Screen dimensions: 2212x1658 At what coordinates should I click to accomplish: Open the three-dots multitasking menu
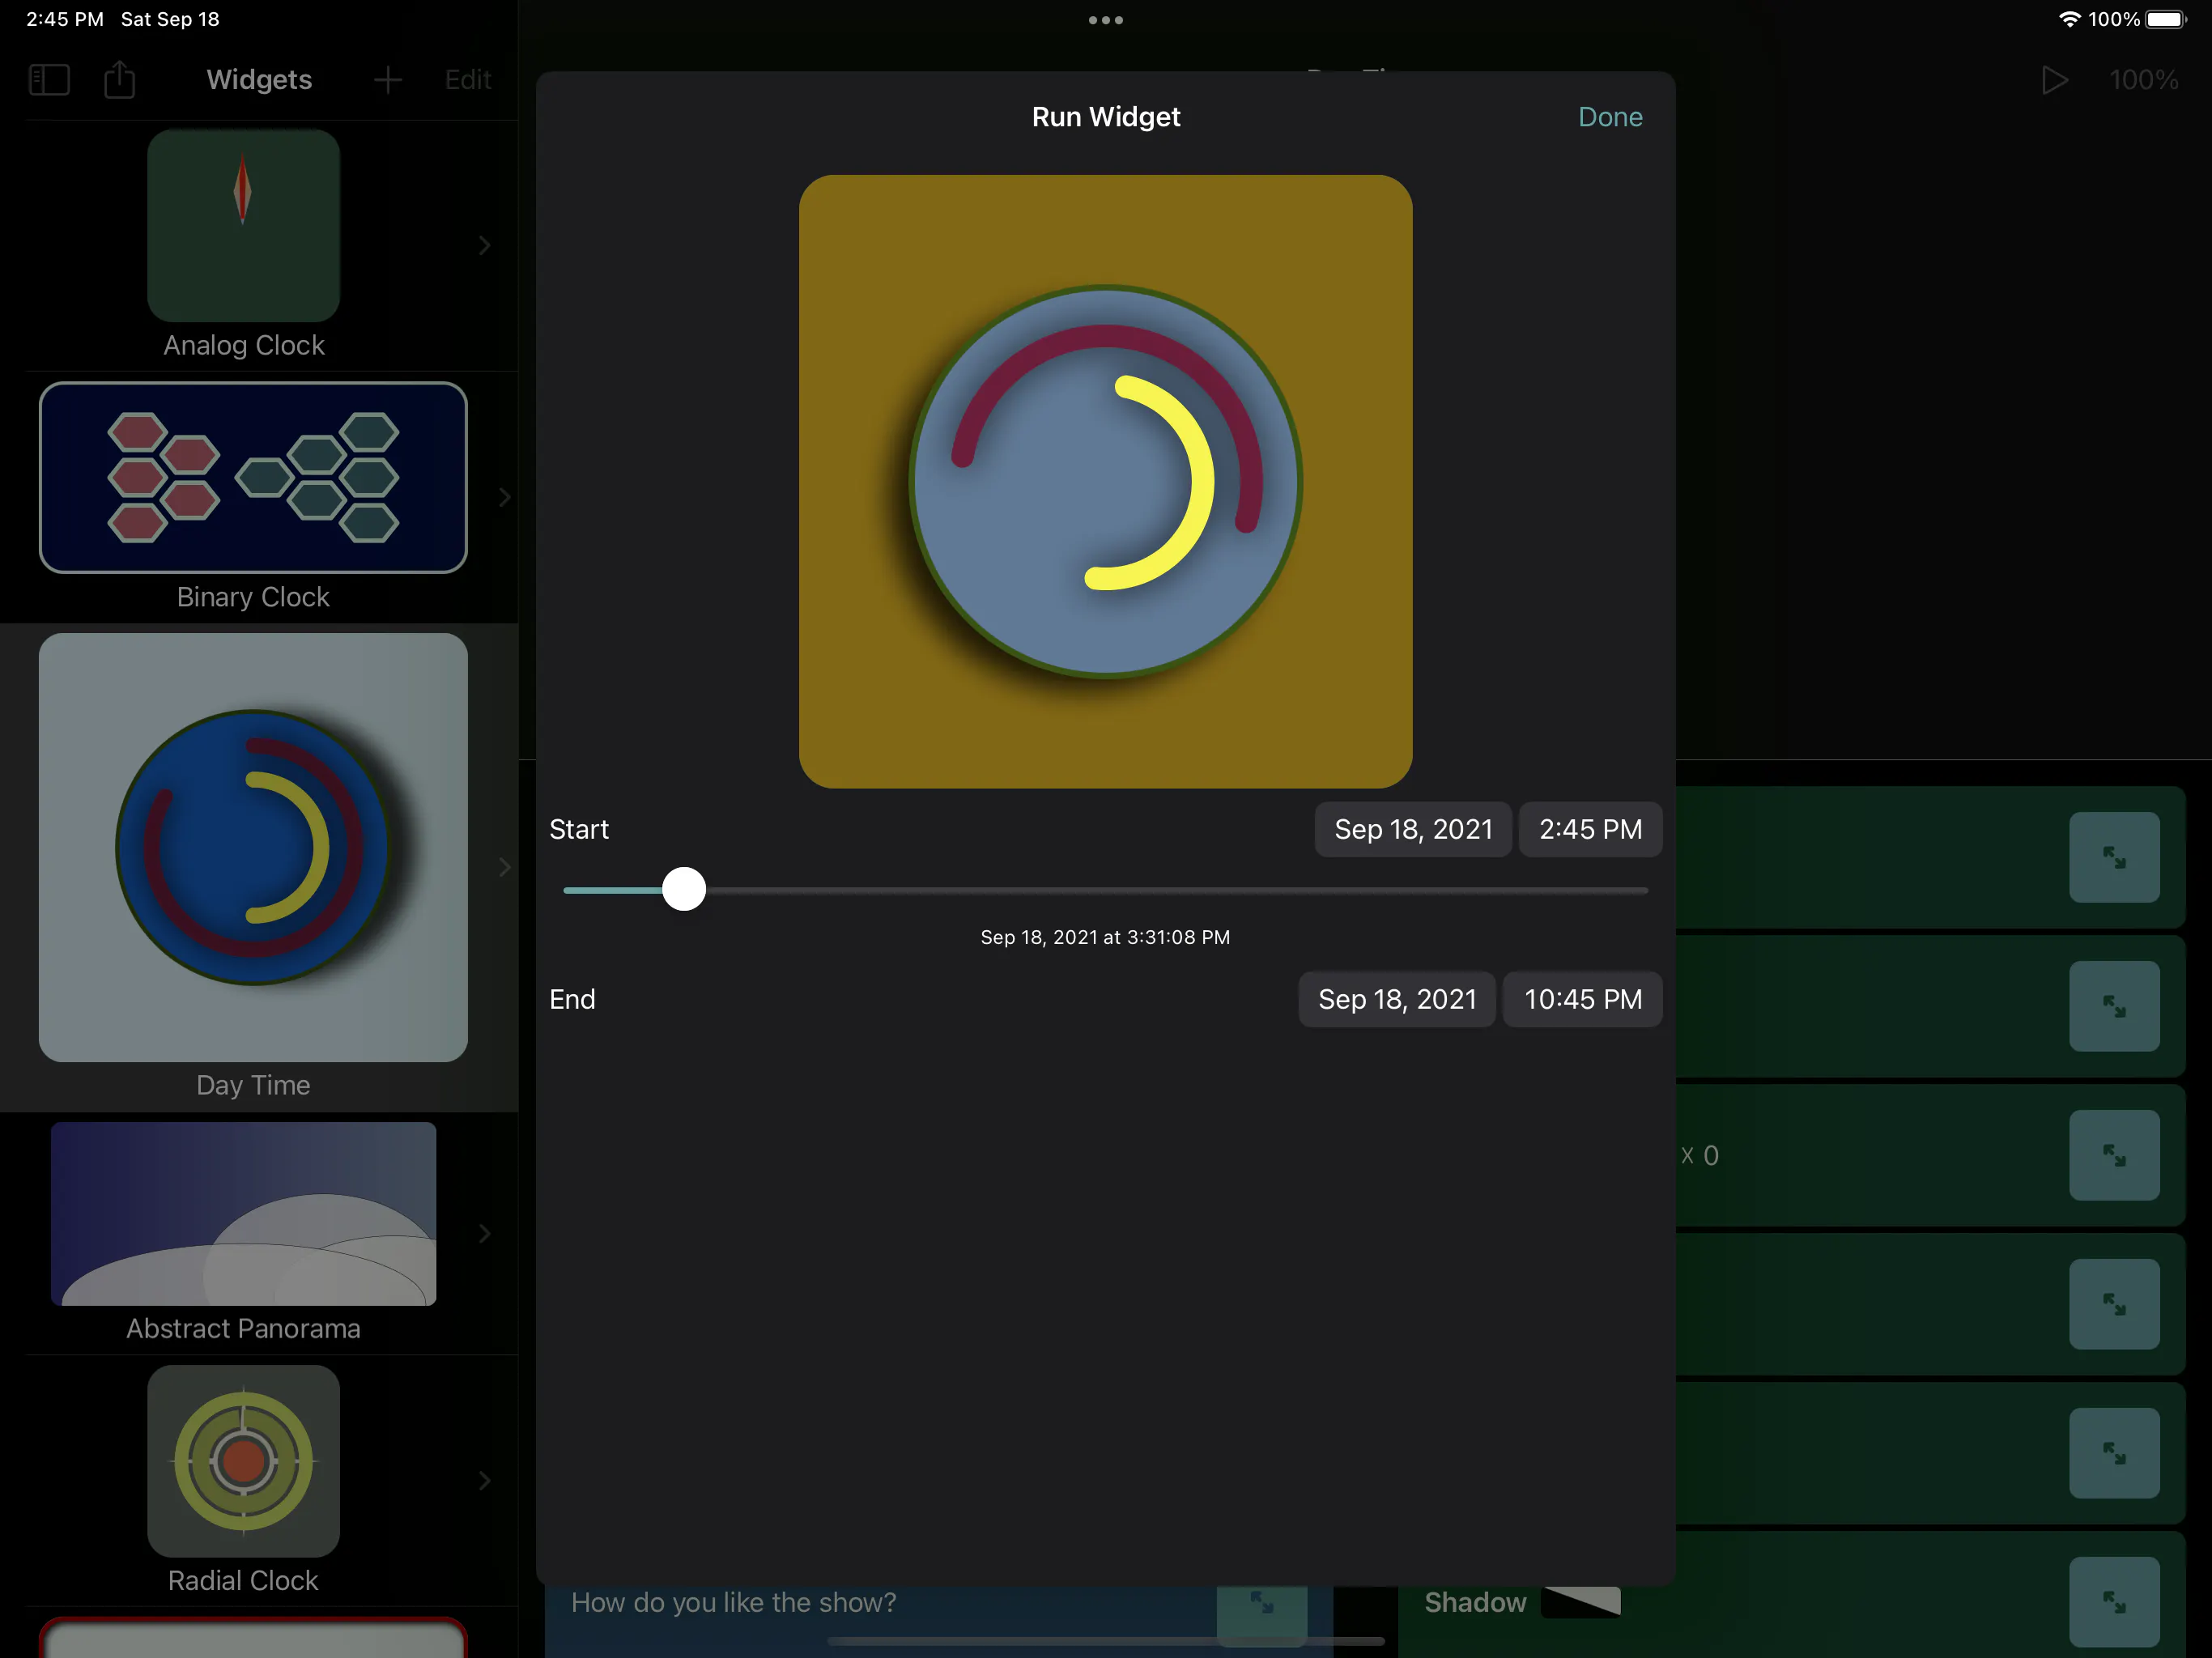(x=1106, y=20)
